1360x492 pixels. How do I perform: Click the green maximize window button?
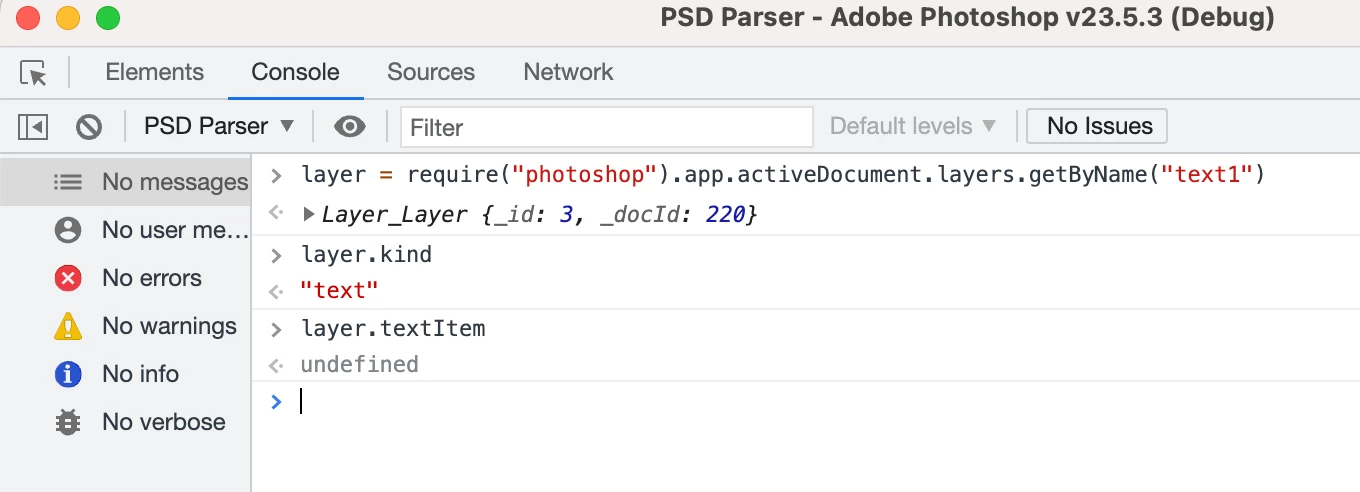(x=107, y=18)
